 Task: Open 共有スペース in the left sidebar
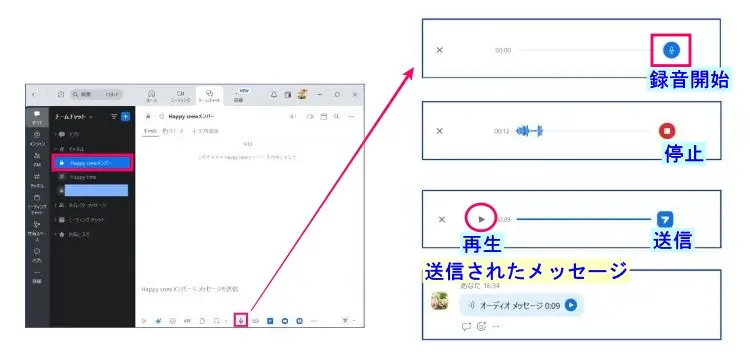37,231
